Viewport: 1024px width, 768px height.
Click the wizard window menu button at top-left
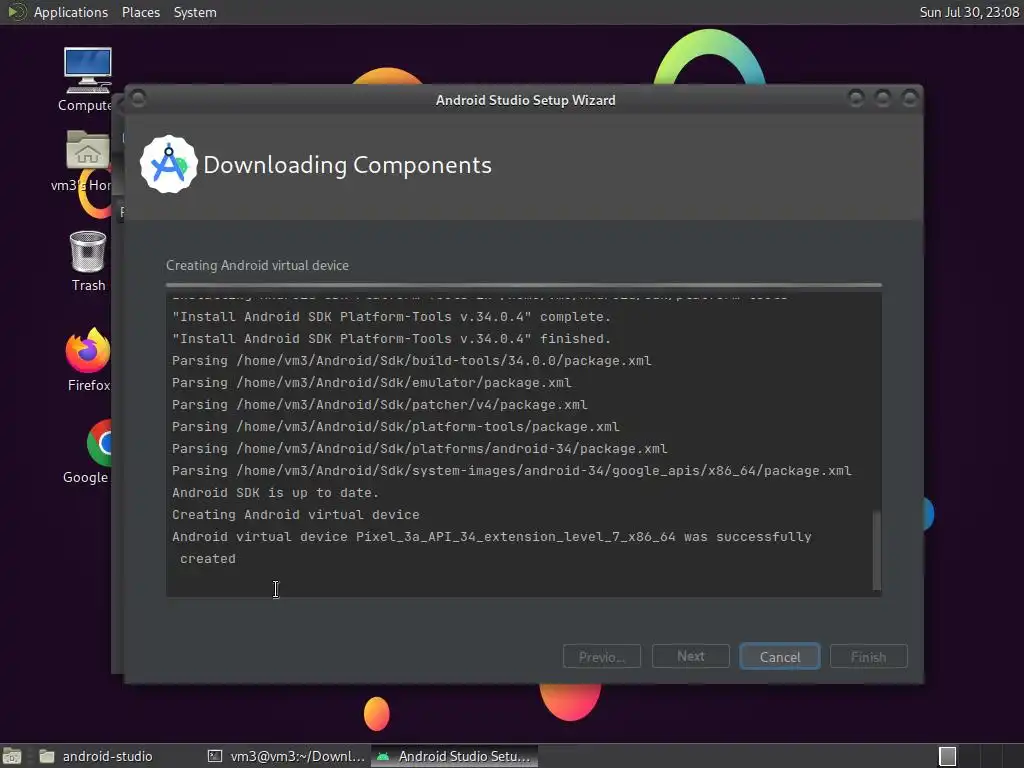138,99
